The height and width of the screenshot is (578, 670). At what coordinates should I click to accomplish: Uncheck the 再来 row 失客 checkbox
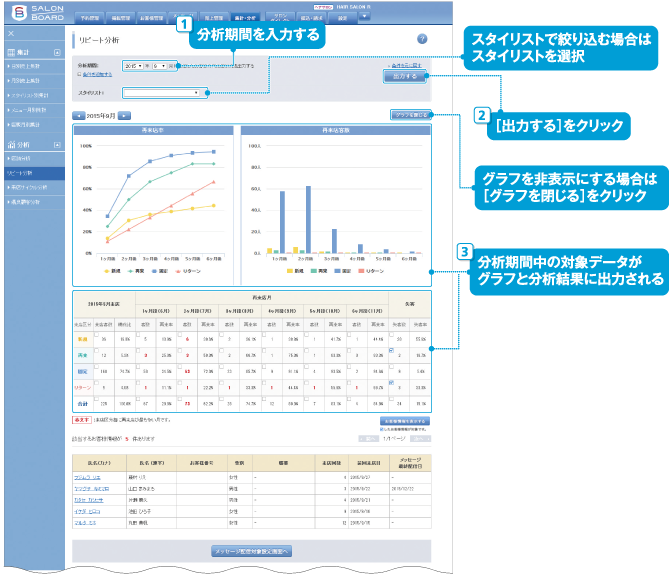click(391, 350)
